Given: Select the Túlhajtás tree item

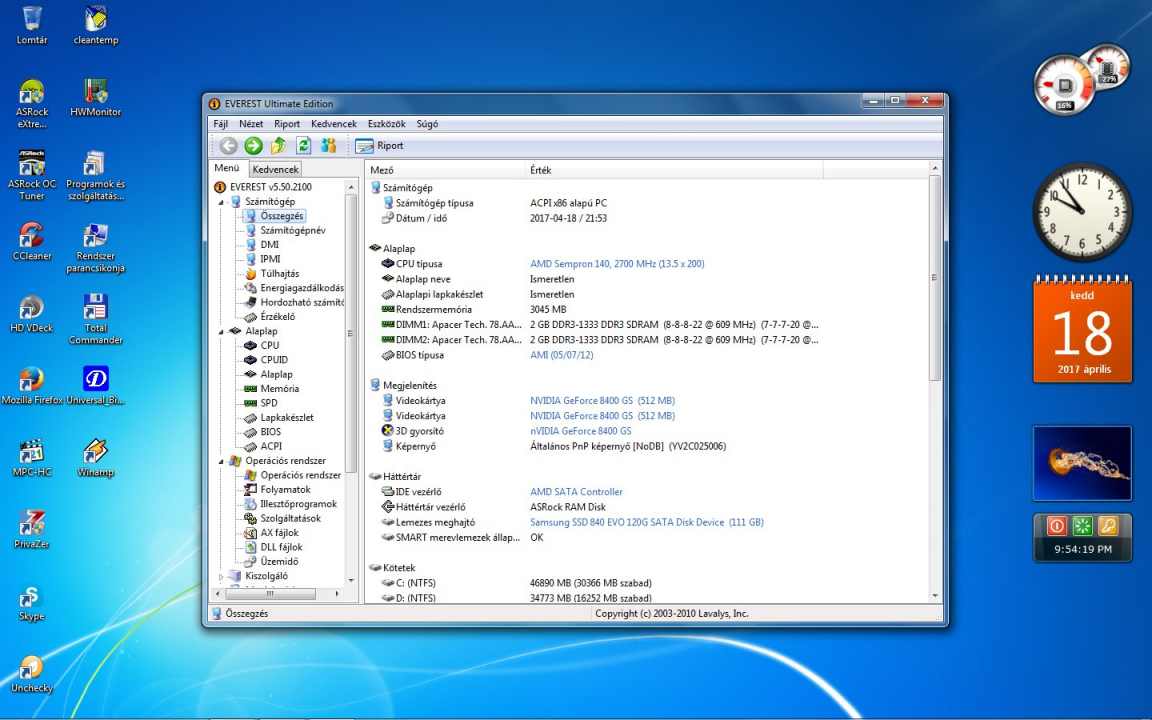Looking at the screenshot, I should pos(279,273).
